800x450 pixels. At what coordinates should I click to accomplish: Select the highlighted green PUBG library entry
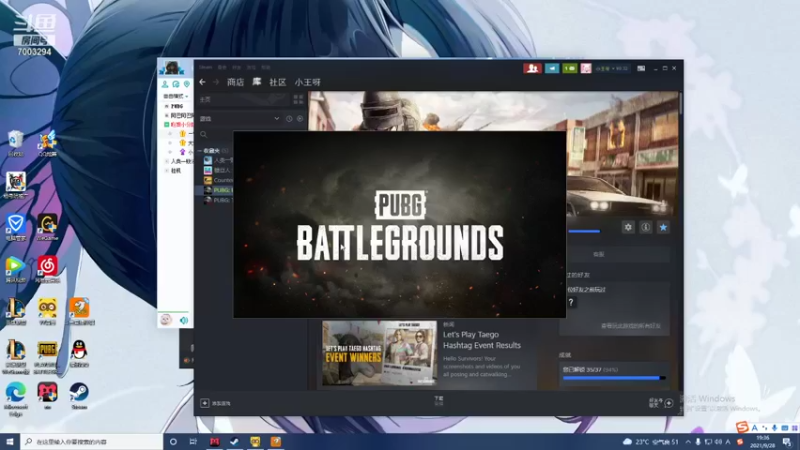215,190
